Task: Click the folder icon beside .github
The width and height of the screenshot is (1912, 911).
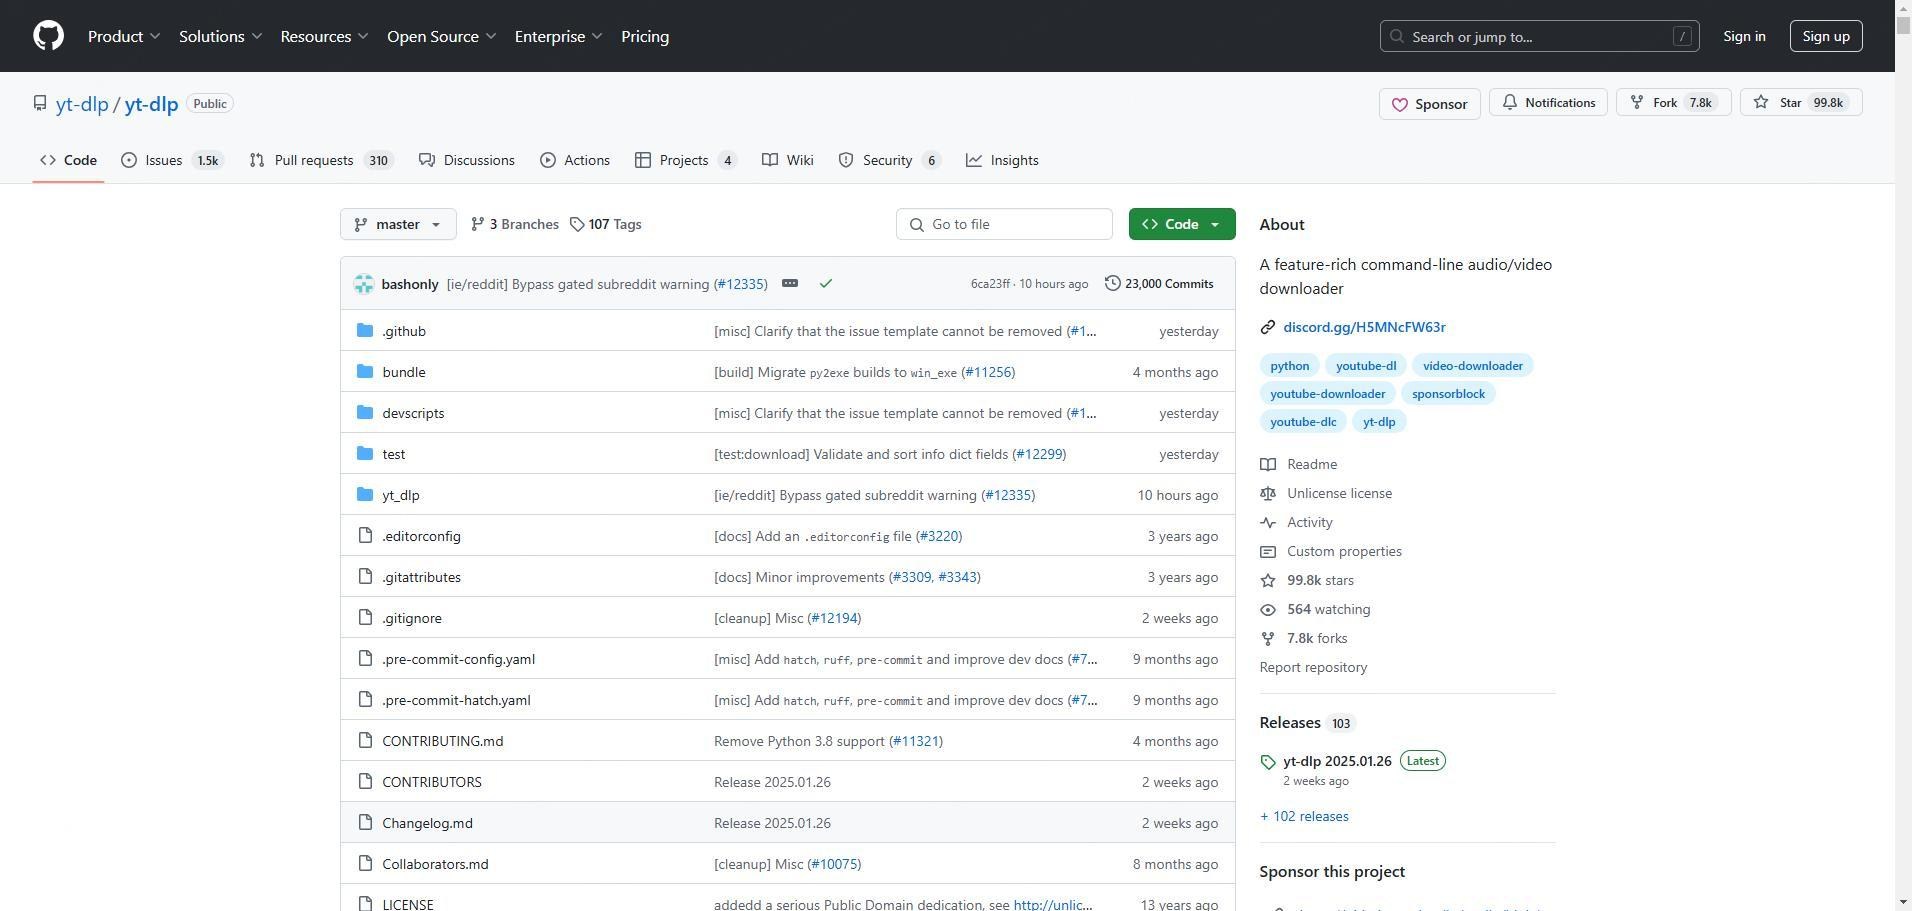Action: 365,330
